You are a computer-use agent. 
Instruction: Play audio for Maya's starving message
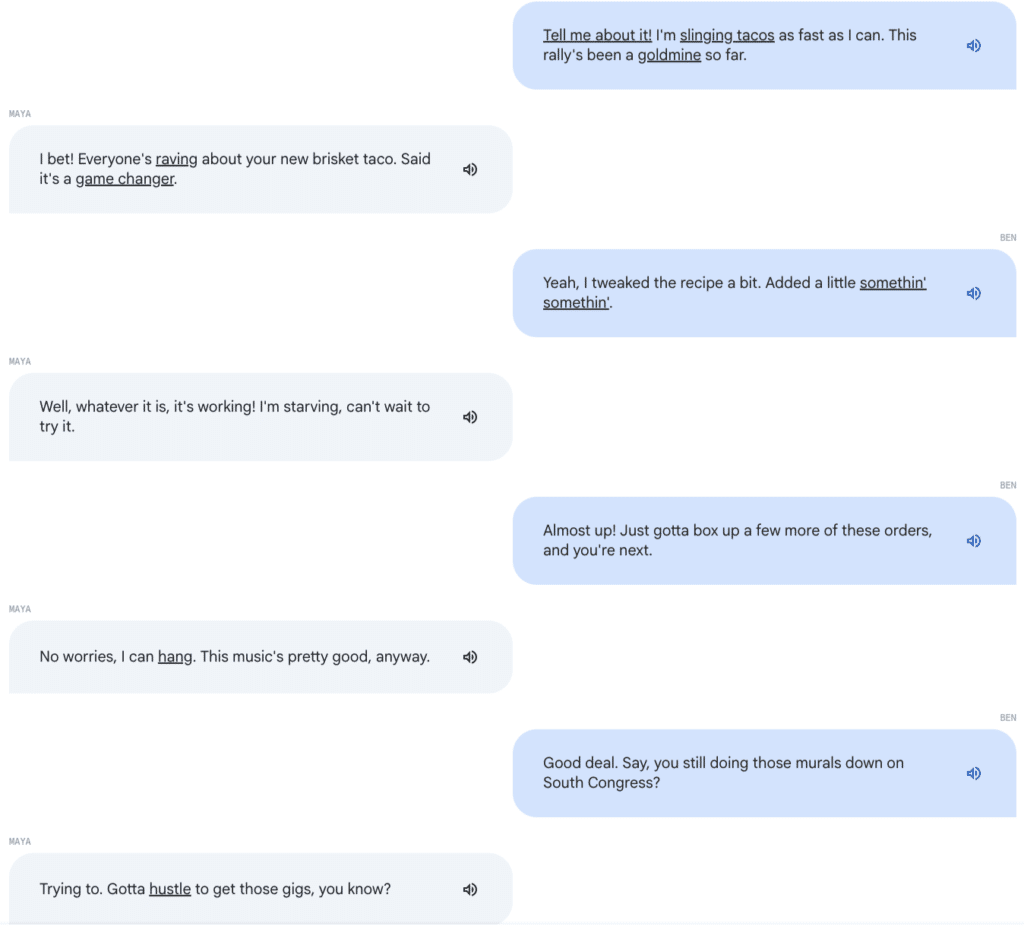(x=470, y=417)
